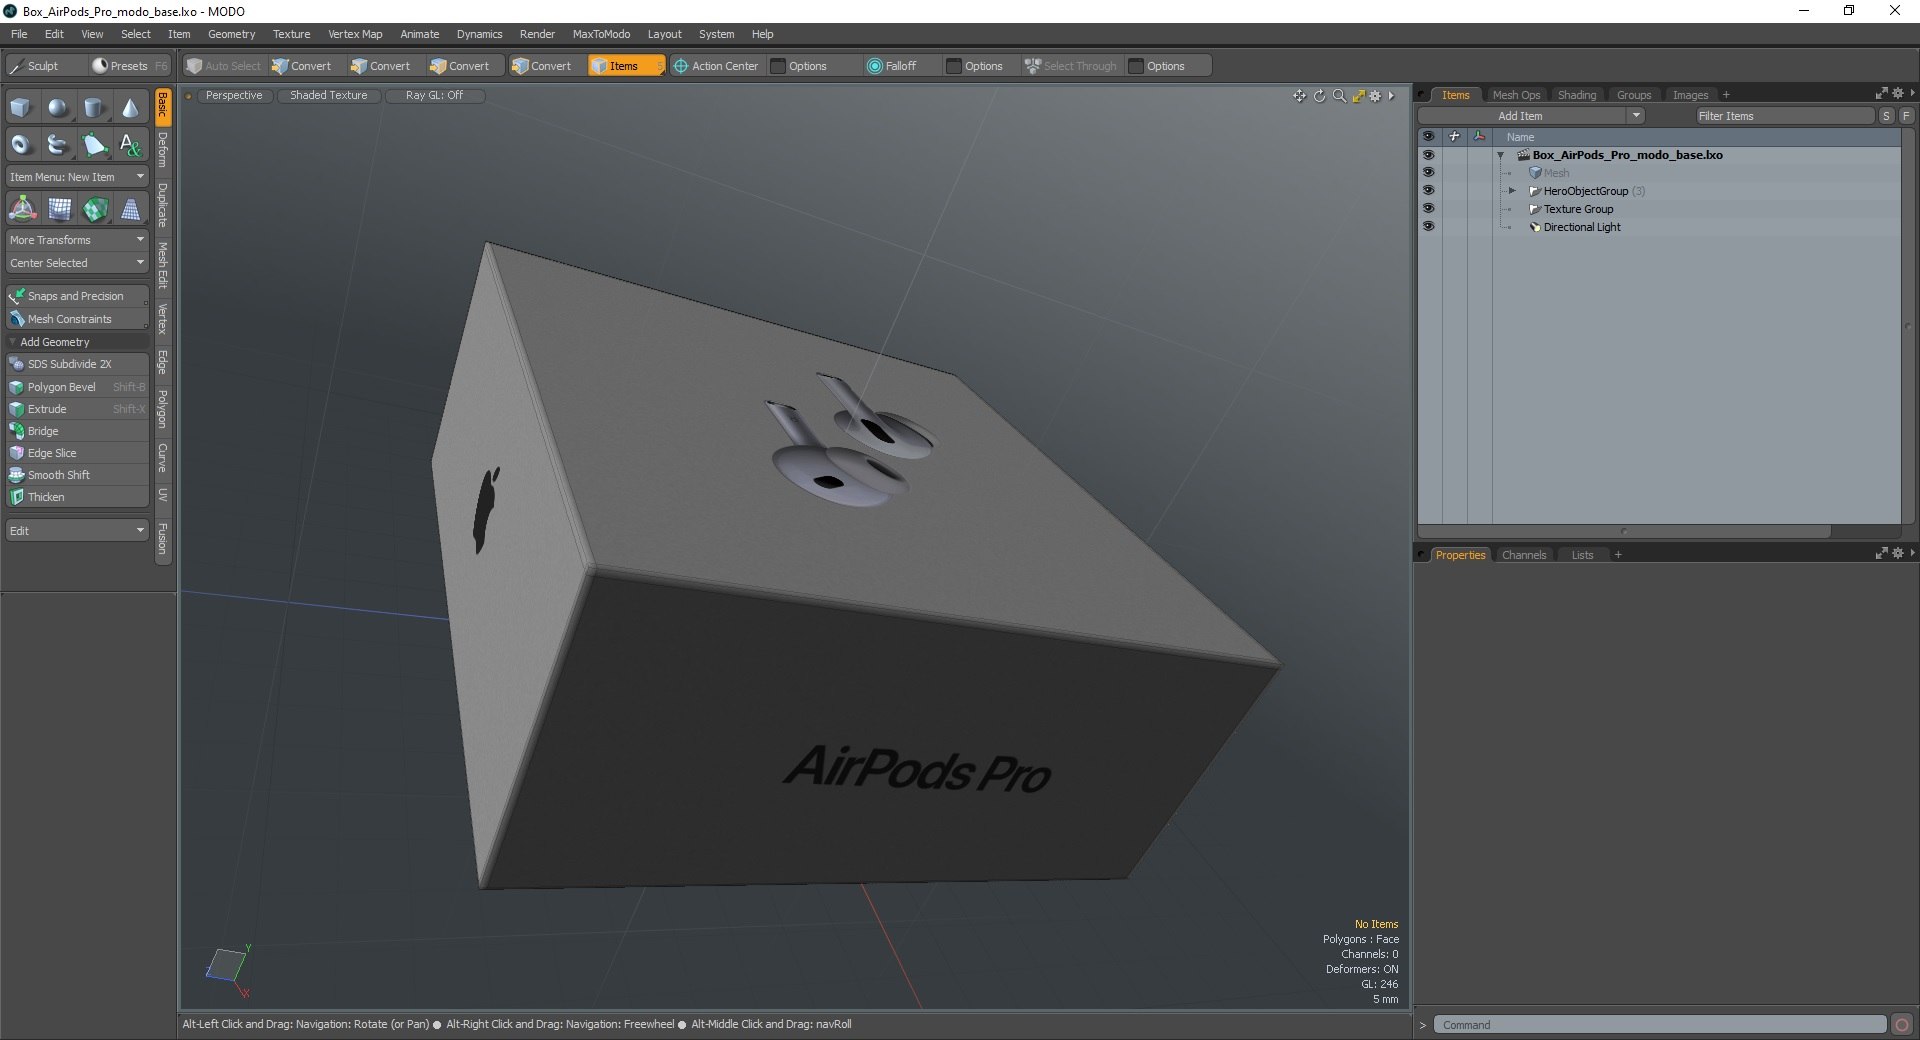Focus the Filter Items field

coord(1784,116)
